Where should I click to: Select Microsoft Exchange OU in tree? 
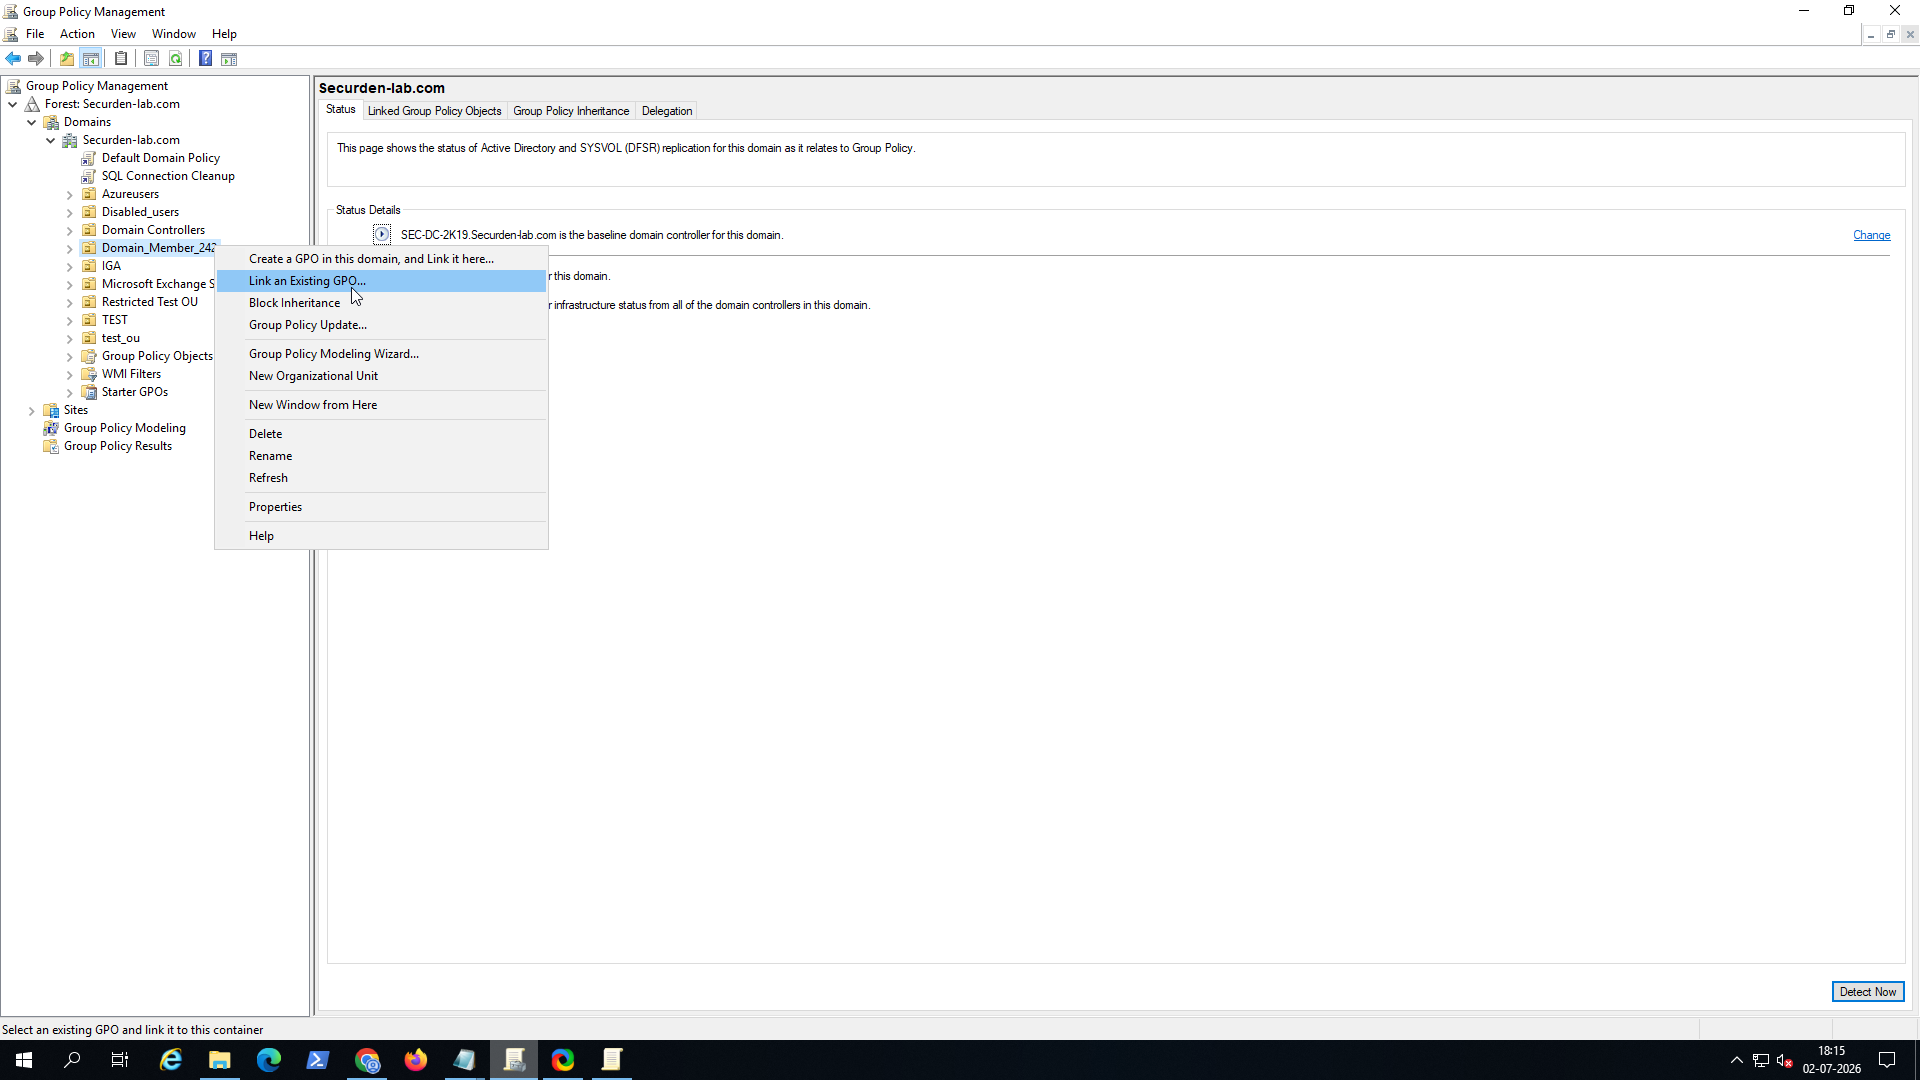coord(157,284)
